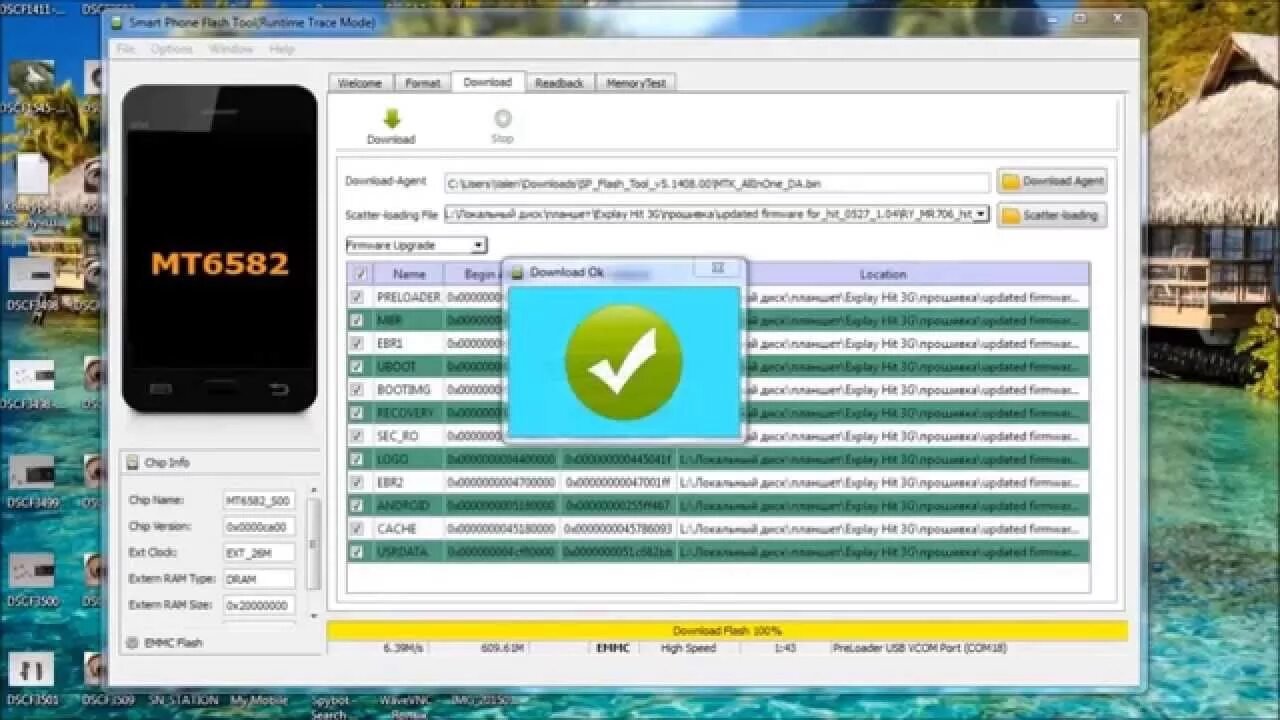Click the Download Agent button
This screenshot has height=720, width=1280.
(x=1052, y=181)
